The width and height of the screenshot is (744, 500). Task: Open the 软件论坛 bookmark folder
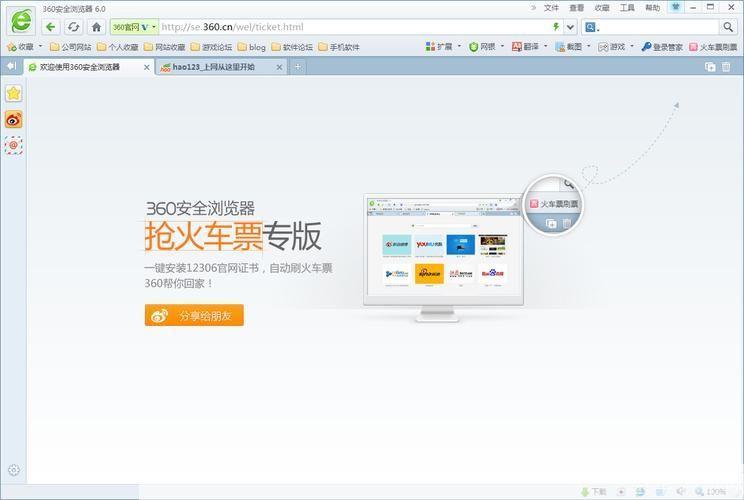pyautogui.click(x=292, y=47)
